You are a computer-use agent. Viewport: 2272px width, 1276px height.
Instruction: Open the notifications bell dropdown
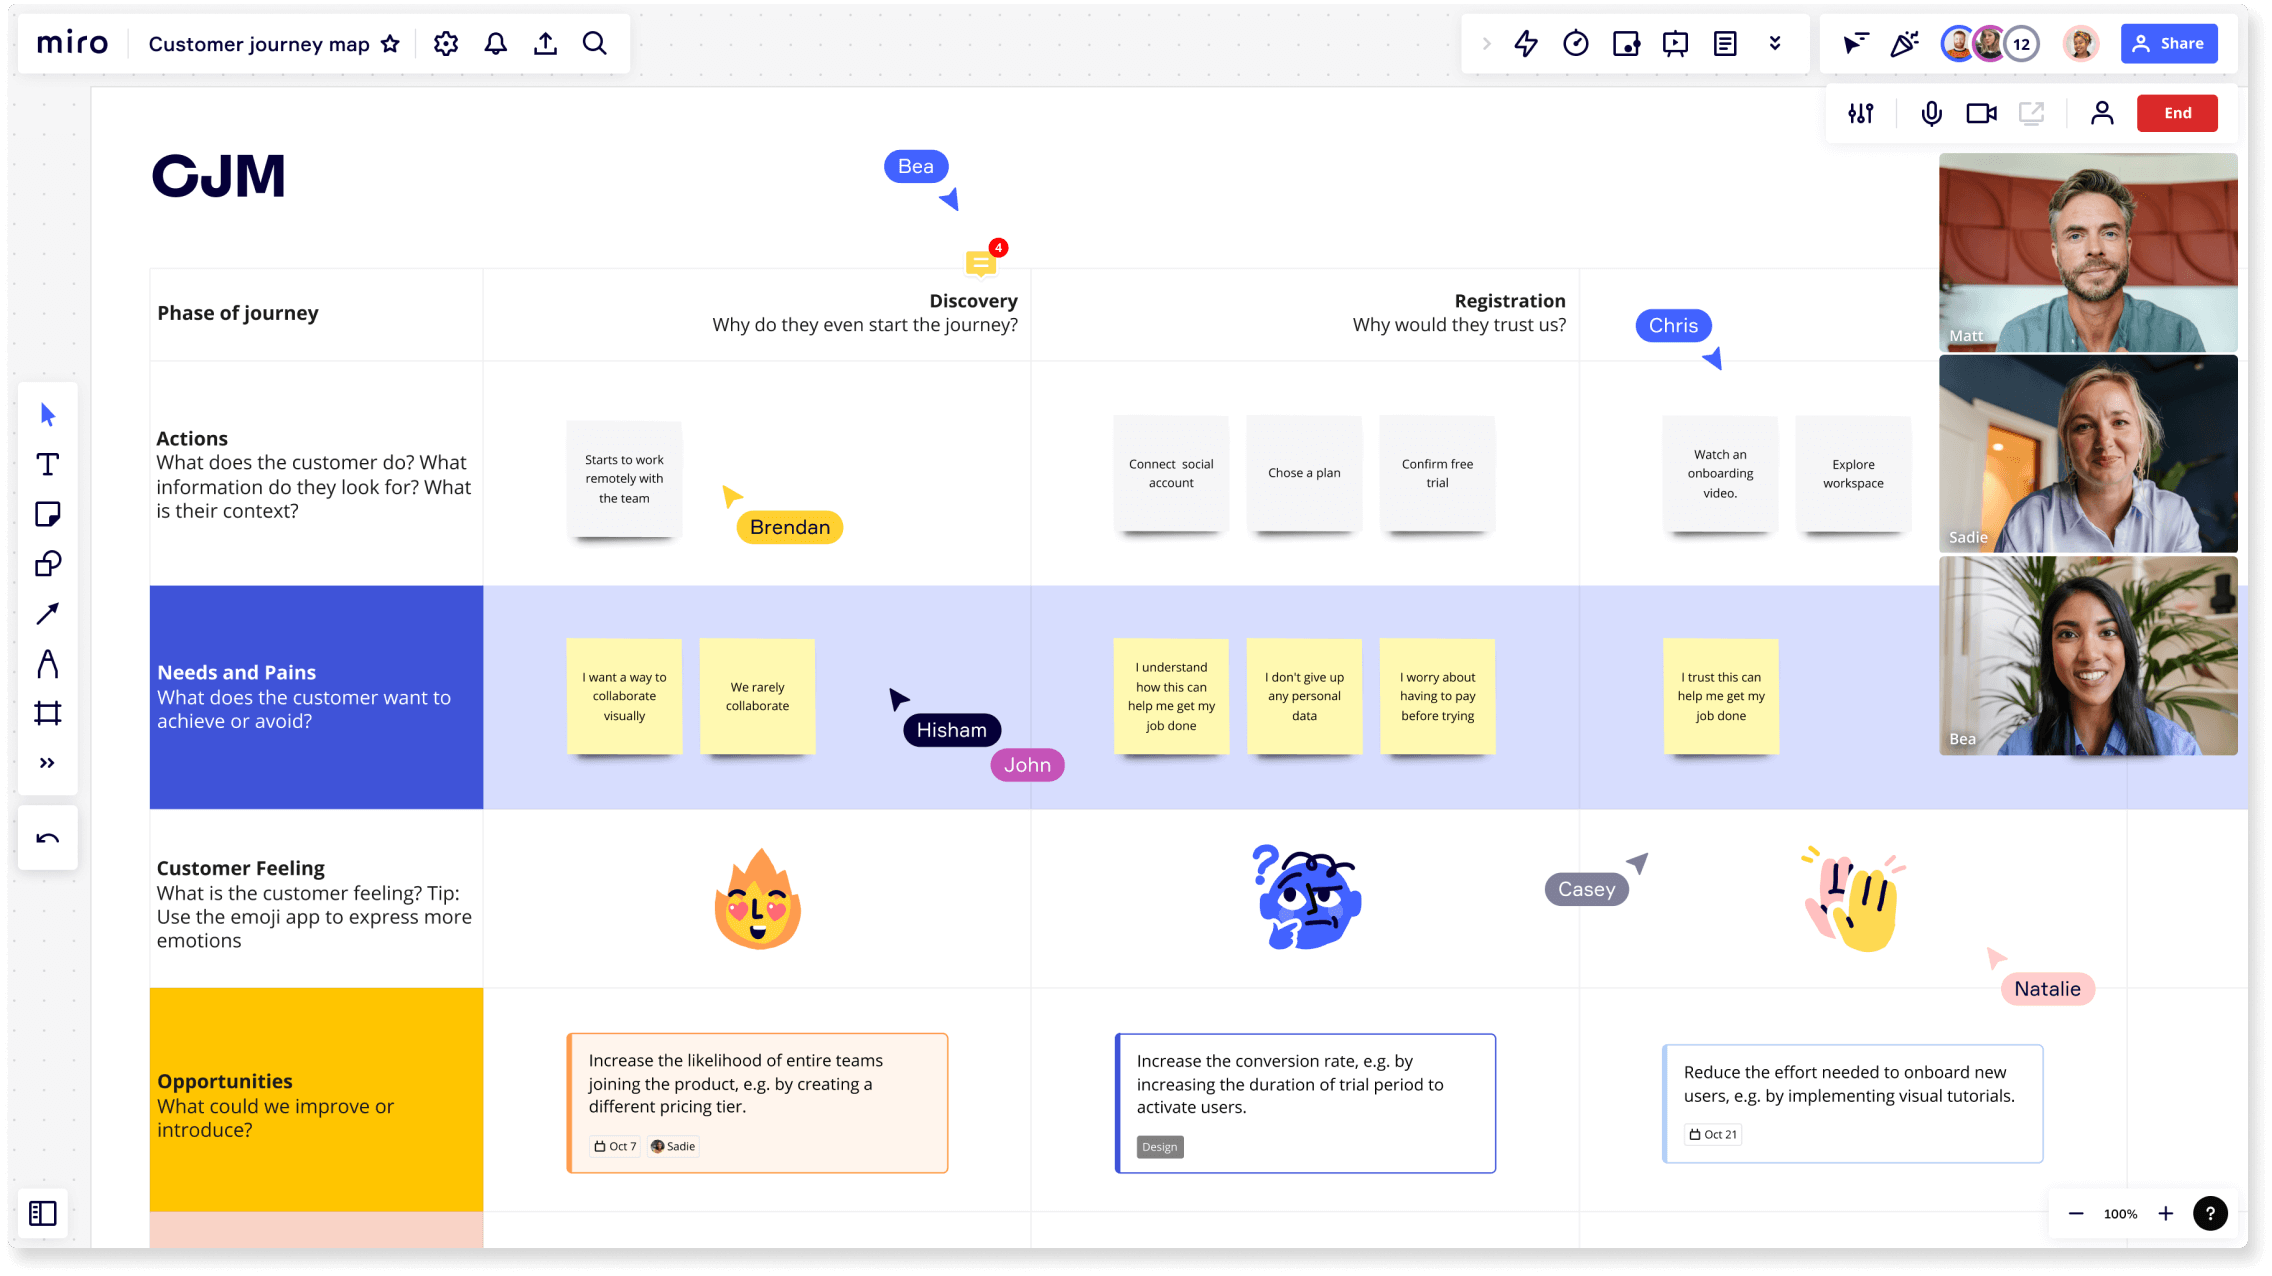496,42
